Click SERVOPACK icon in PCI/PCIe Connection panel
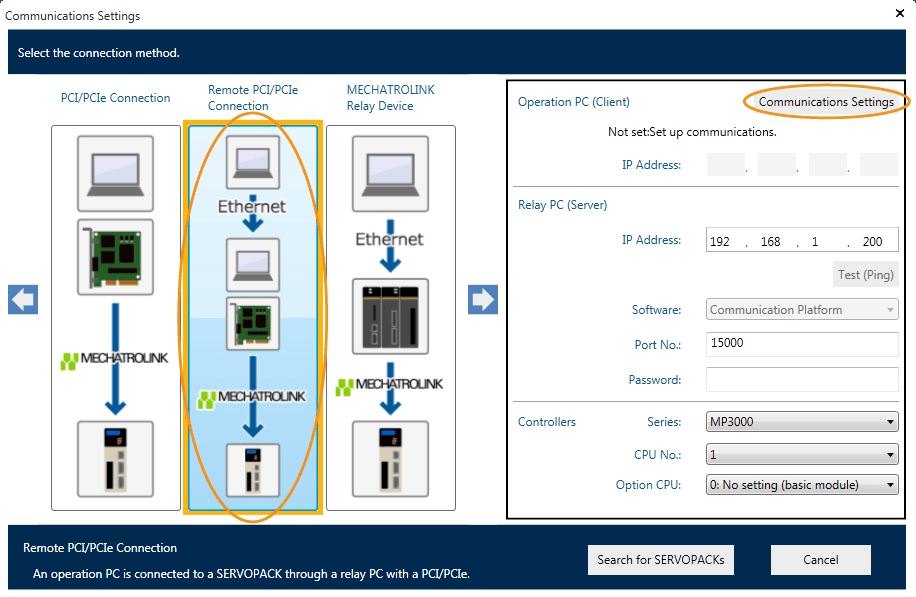 [x=115, y=459]
